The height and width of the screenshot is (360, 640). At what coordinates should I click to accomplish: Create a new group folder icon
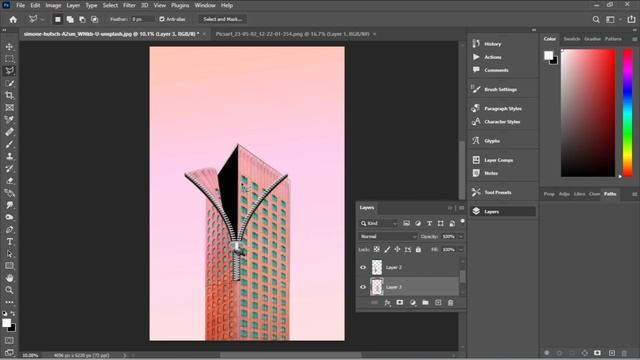tap(425, 303)
